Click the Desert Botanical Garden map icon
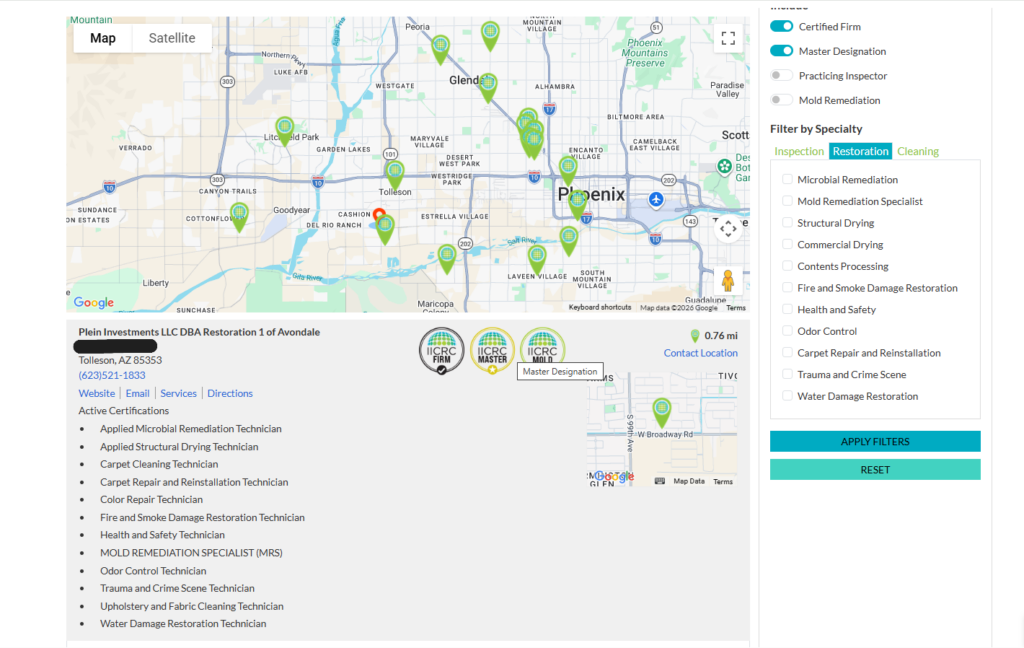This screenshot has width=1024, height=648. (724, 167)
